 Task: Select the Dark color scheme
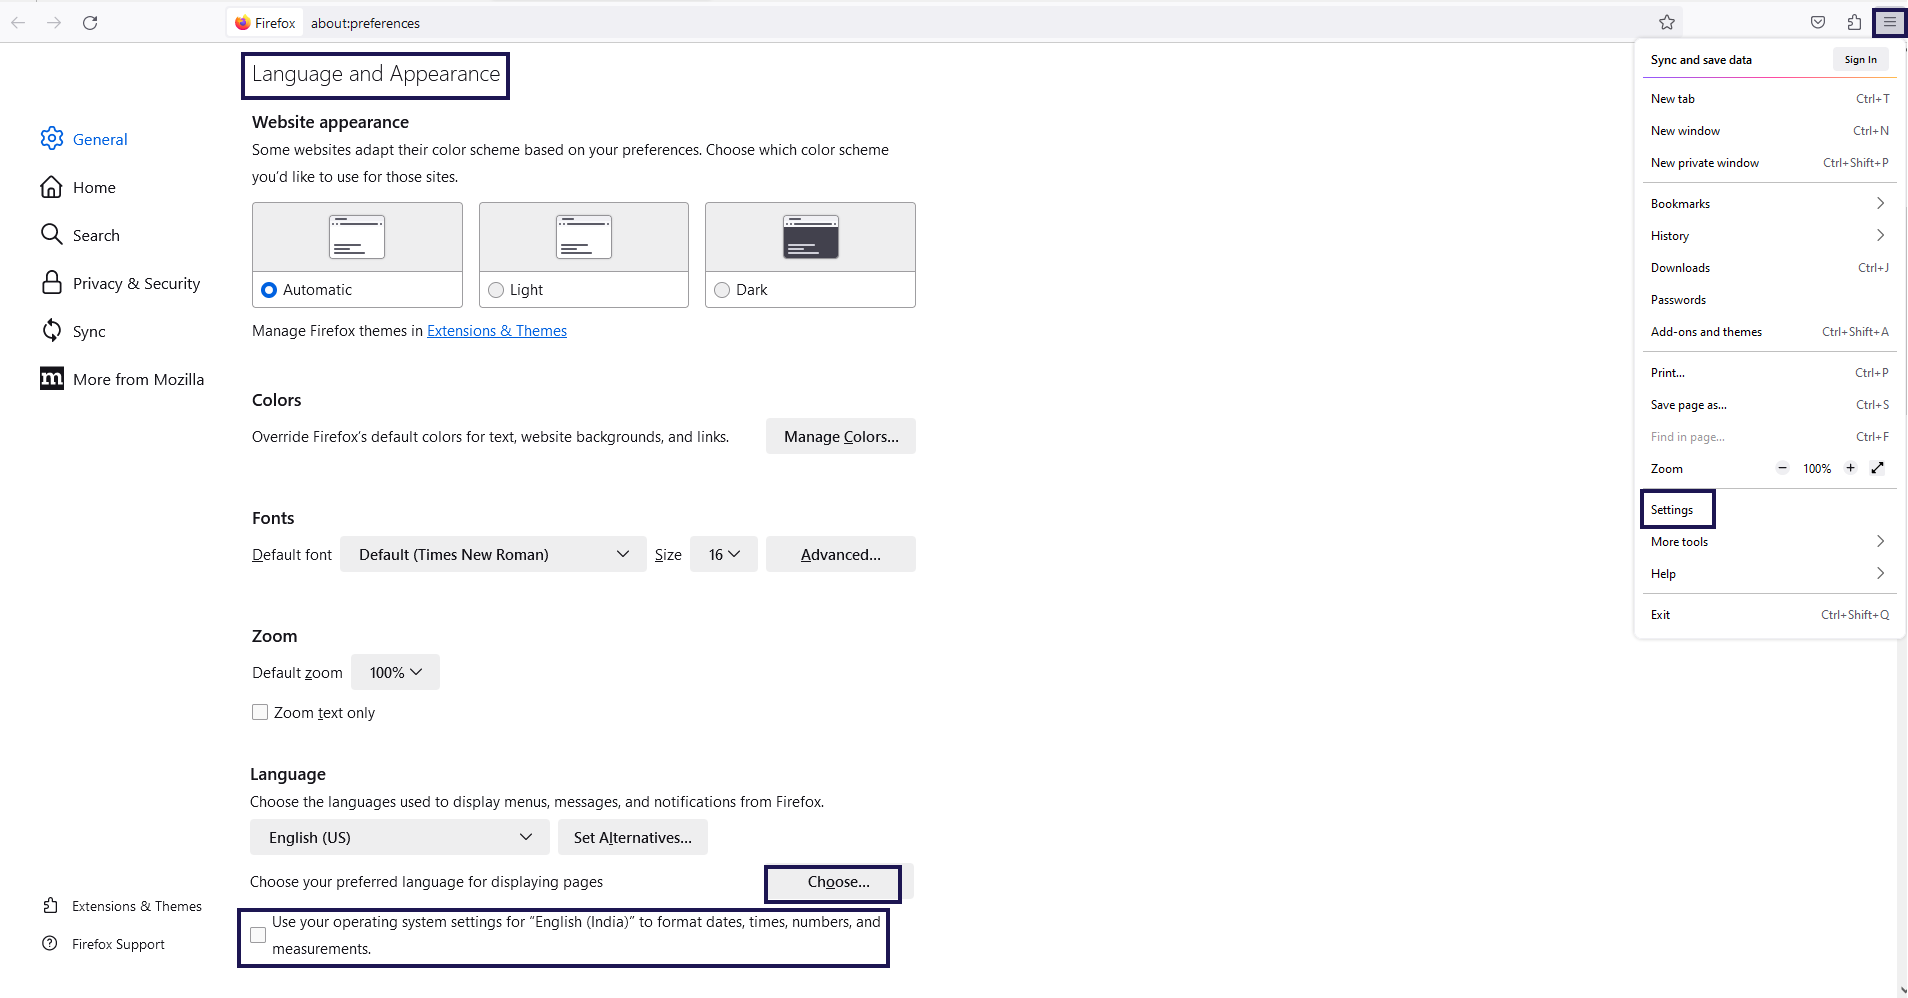tap(722, 290)
